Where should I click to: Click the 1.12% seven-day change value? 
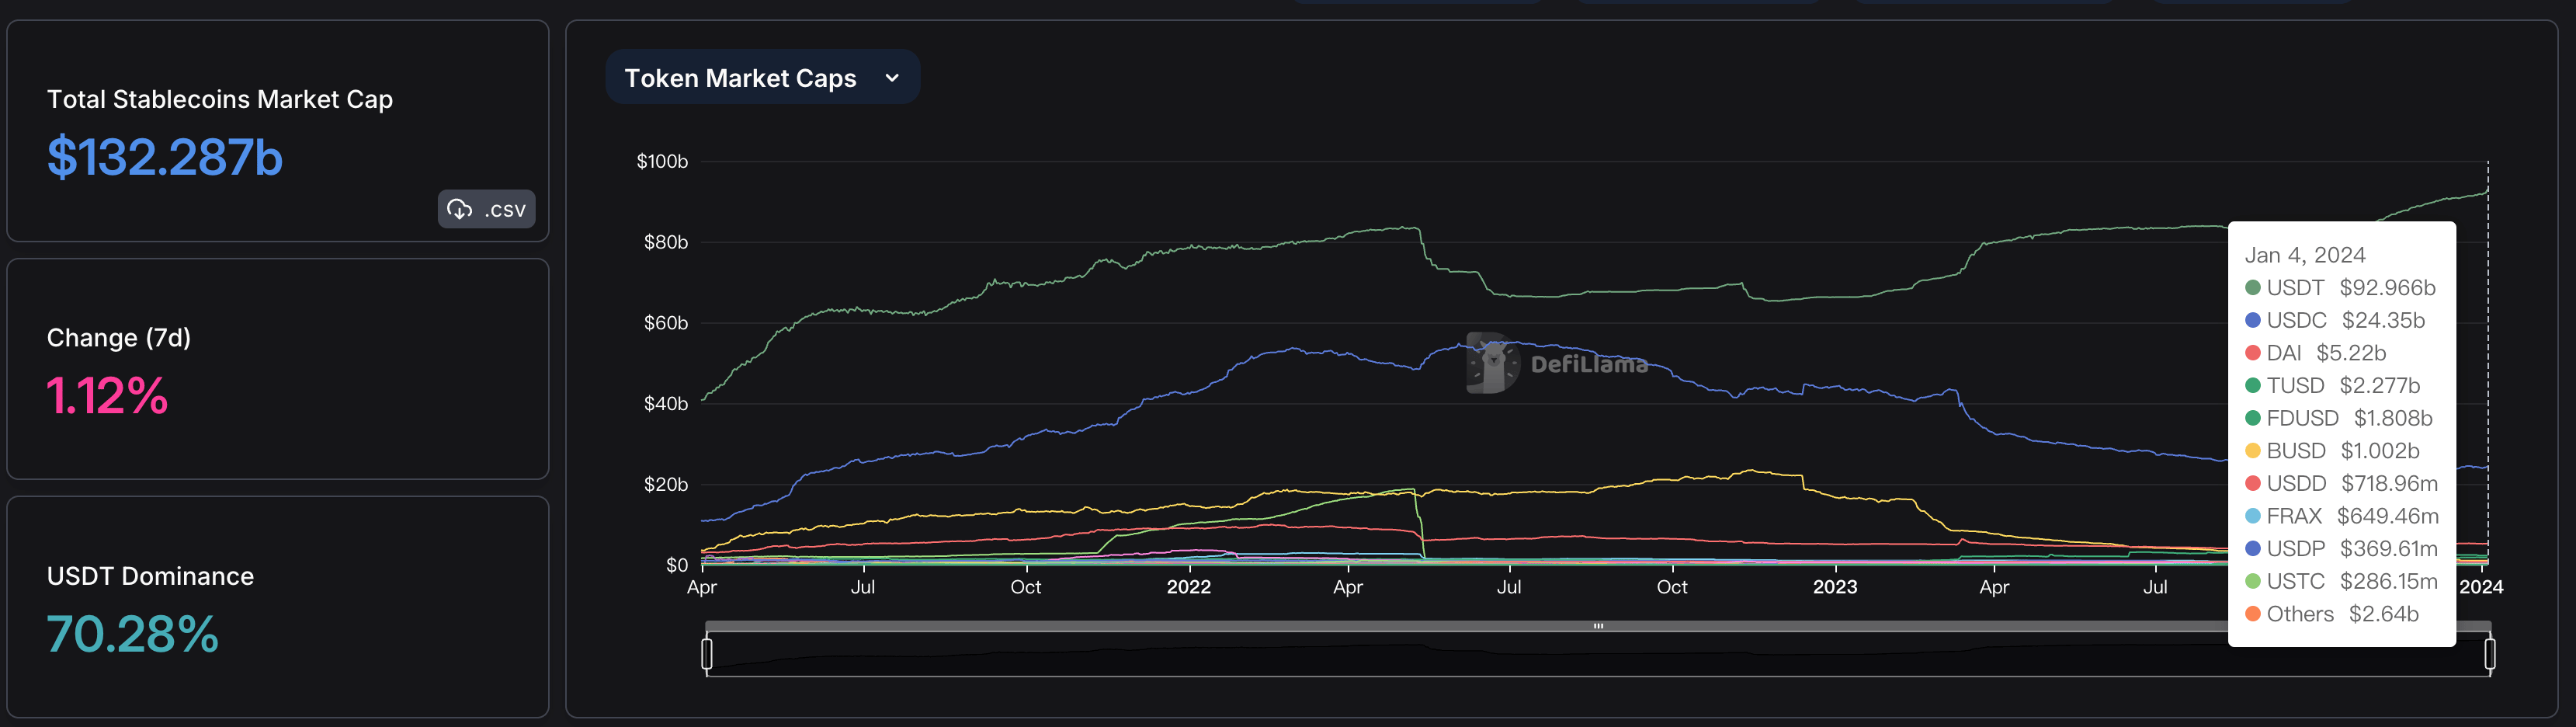[x=107, y=396]
